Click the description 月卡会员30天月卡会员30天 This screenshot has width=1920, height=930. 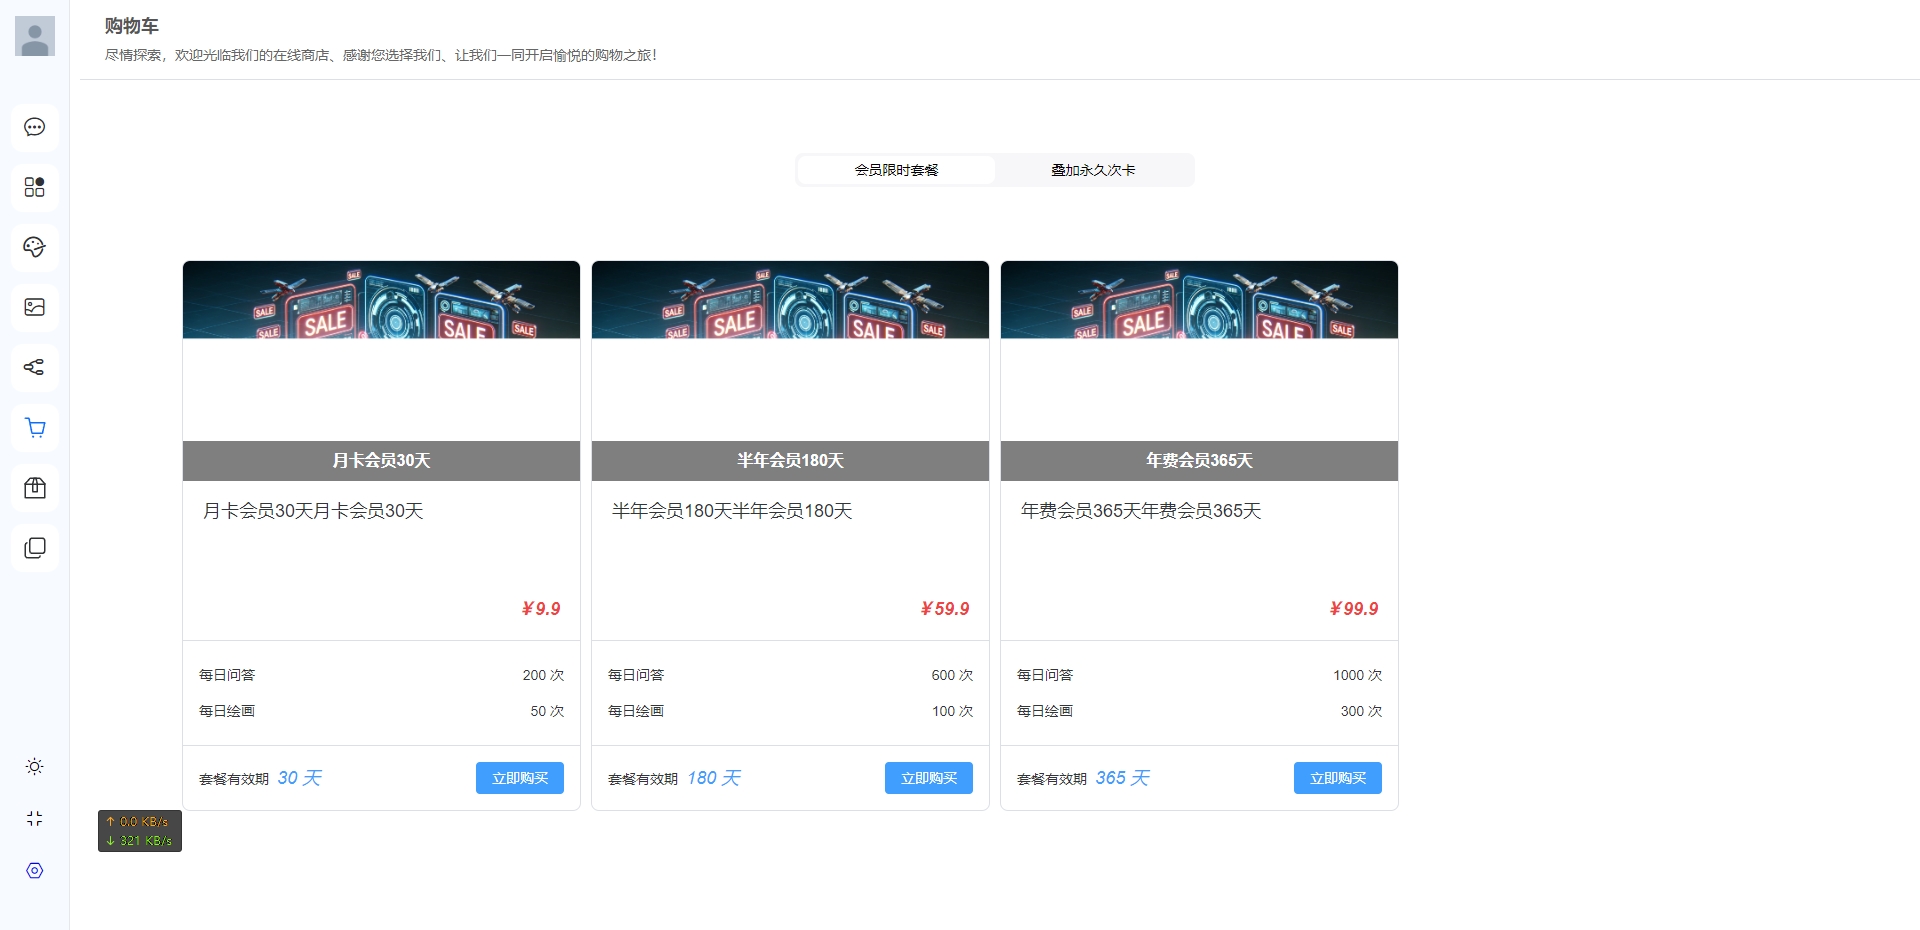pyautogui.click(x=313, y=511)
